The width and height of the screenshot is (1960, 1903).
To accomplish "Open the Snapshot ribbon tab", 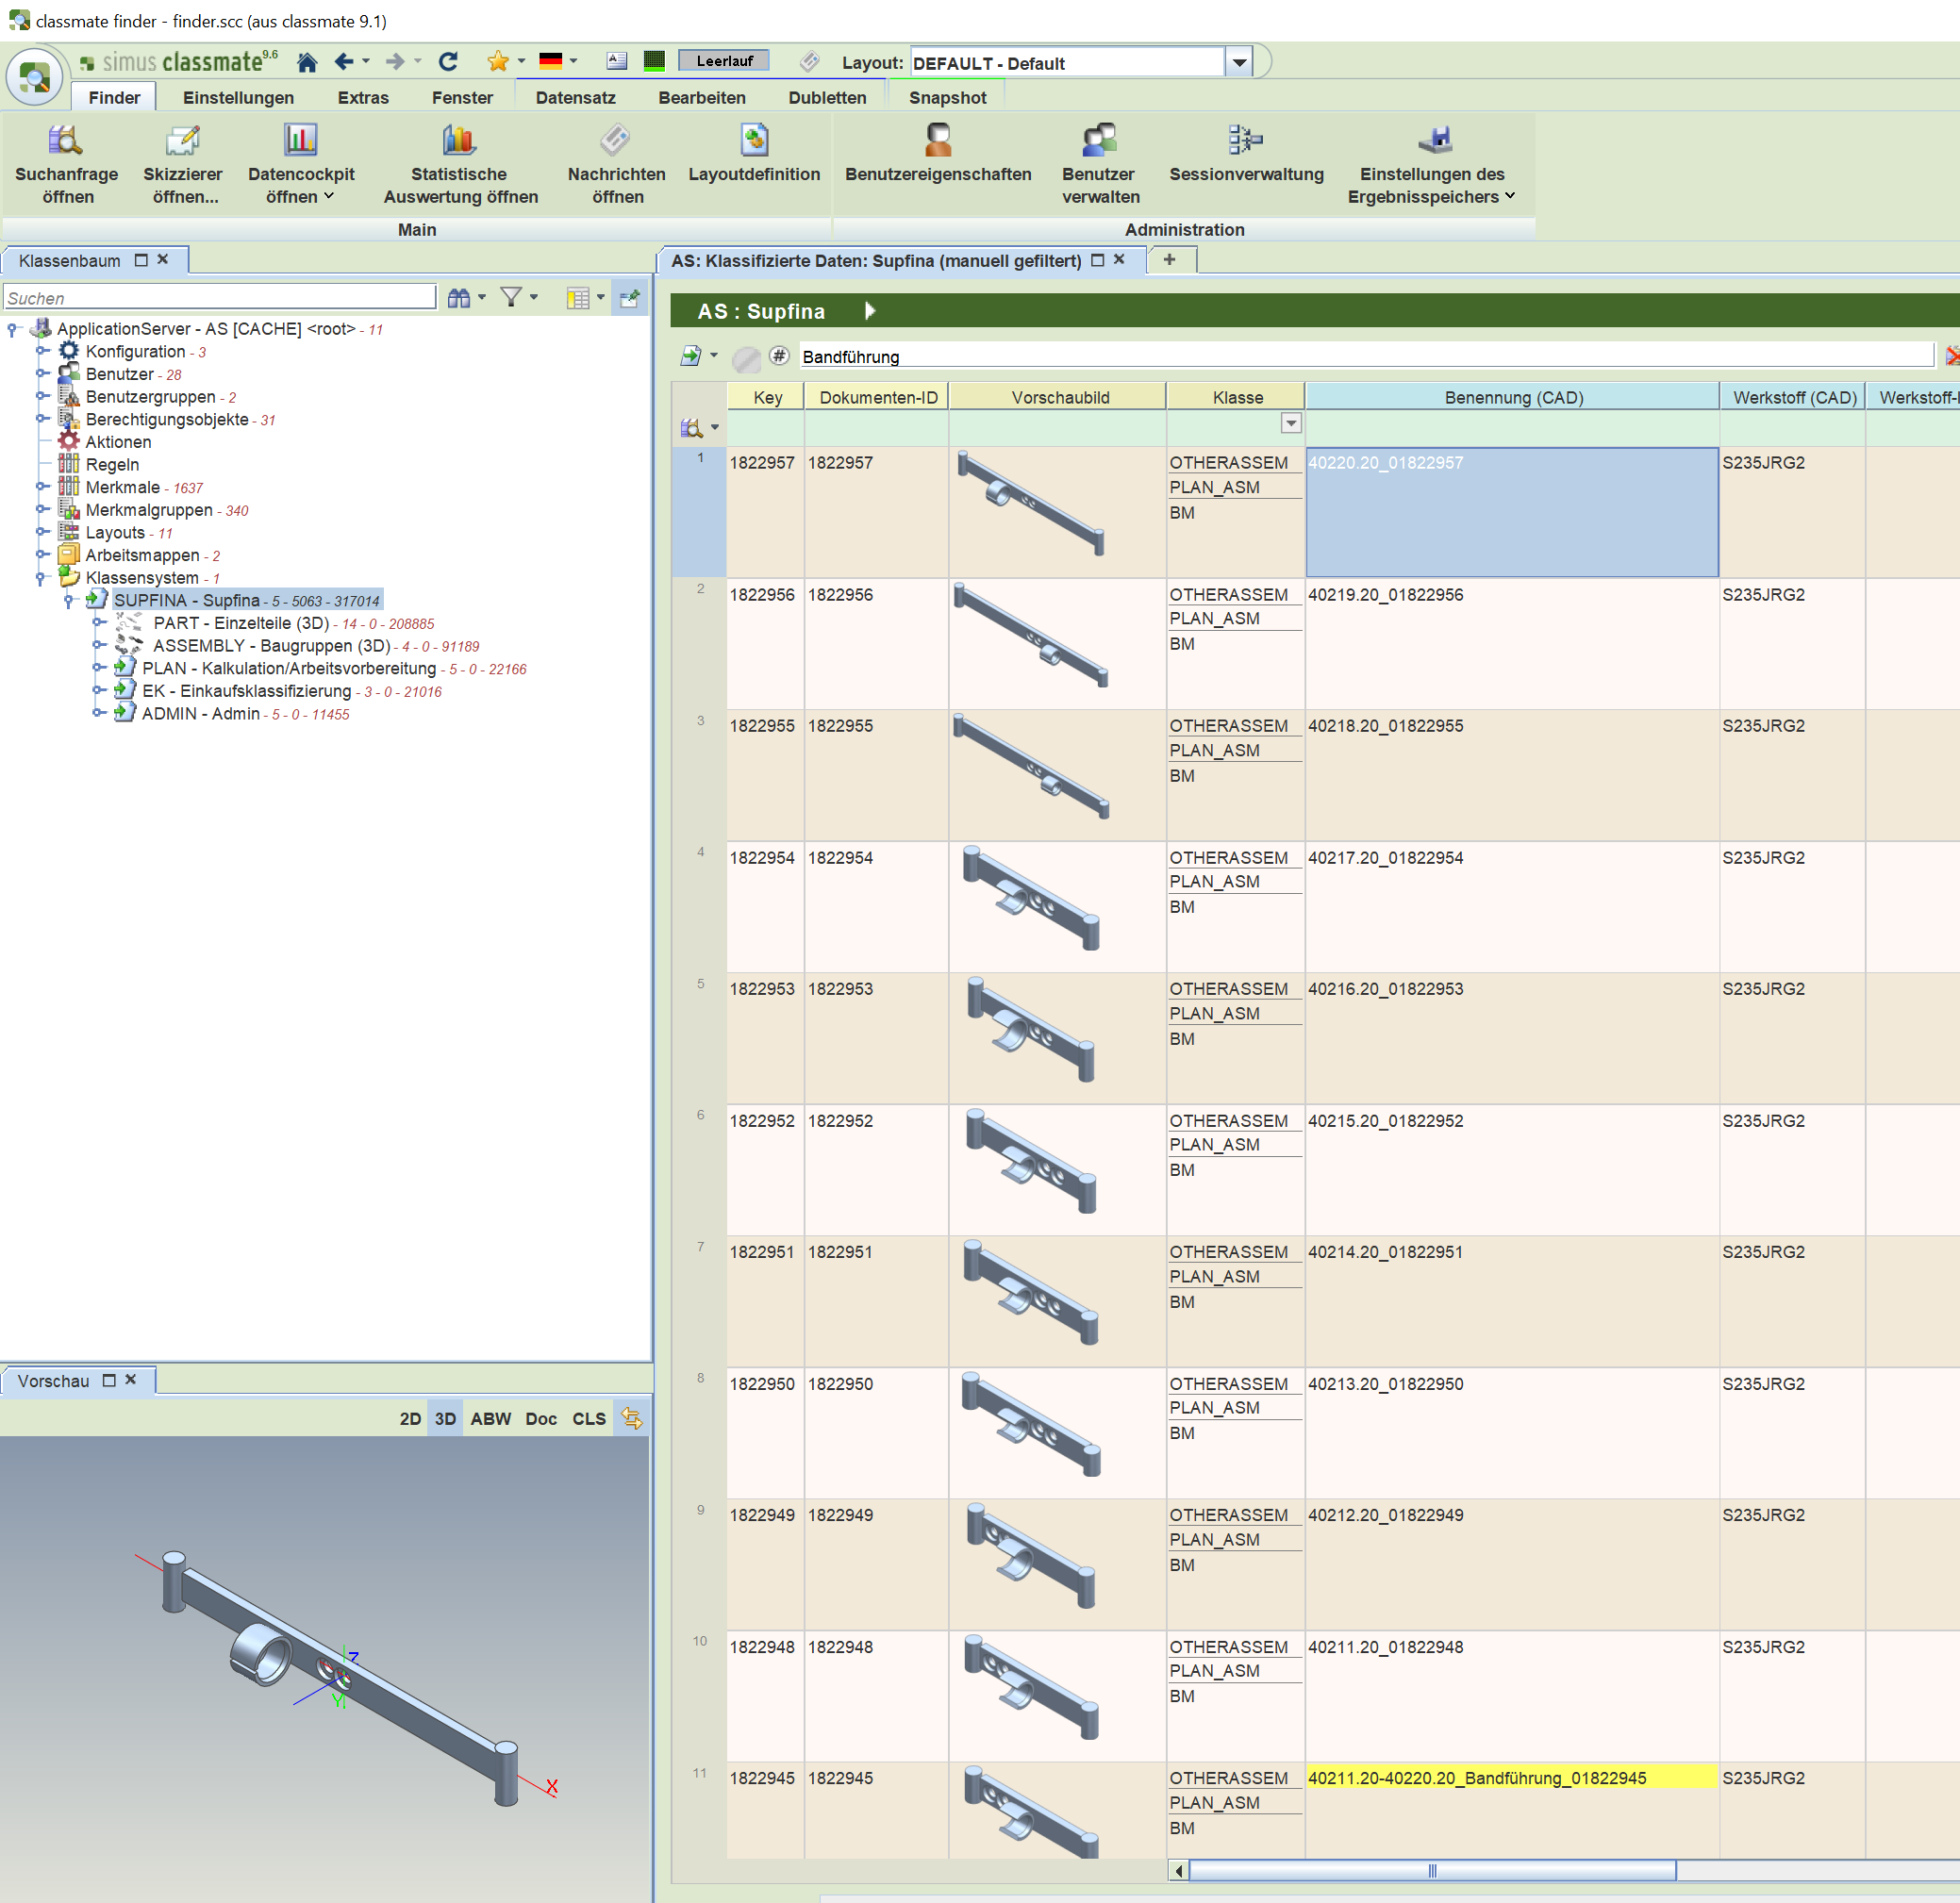I will [x=947, y=98].
